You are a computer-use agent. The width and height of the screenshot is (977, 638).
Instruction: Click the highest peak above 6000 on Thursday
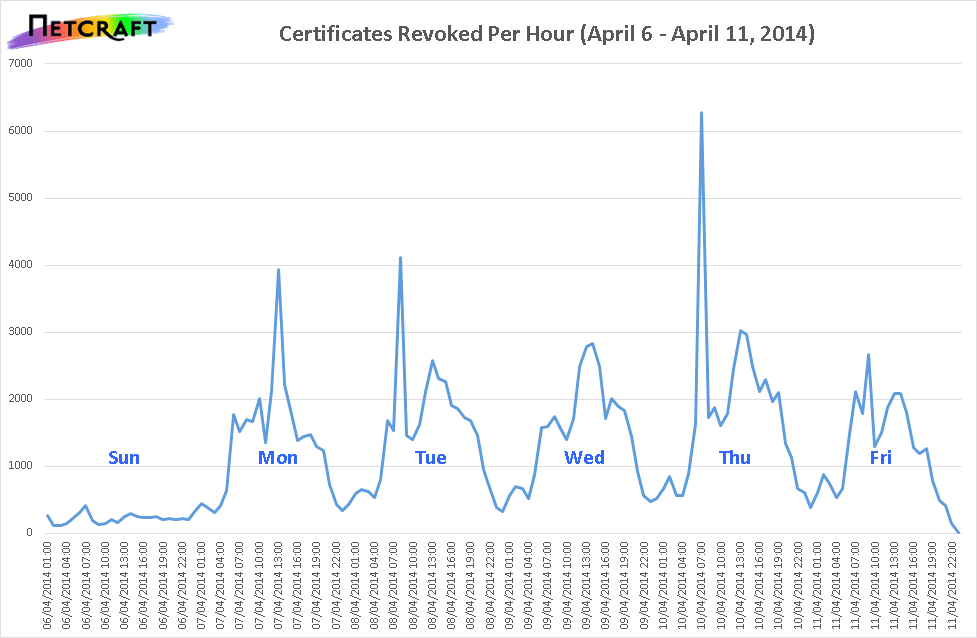tap(701, 113)
